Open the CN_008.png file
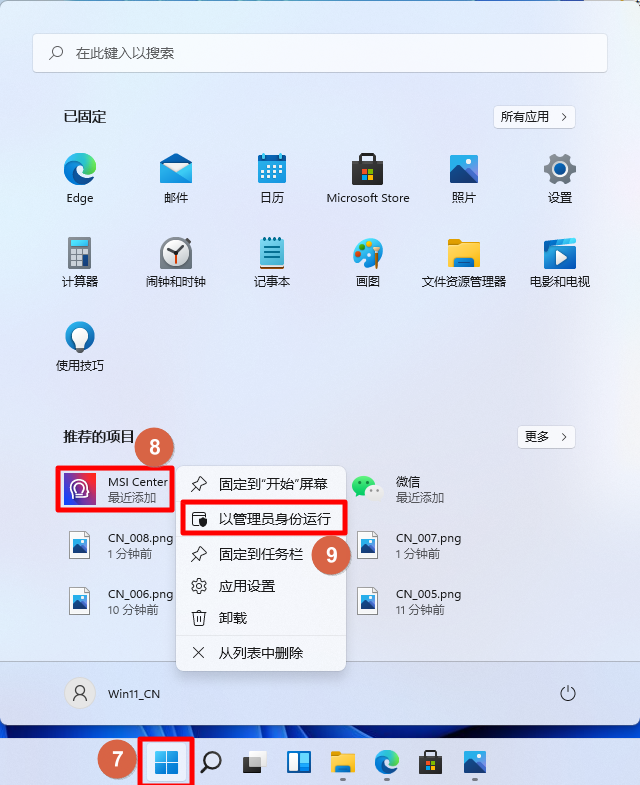 120,545
